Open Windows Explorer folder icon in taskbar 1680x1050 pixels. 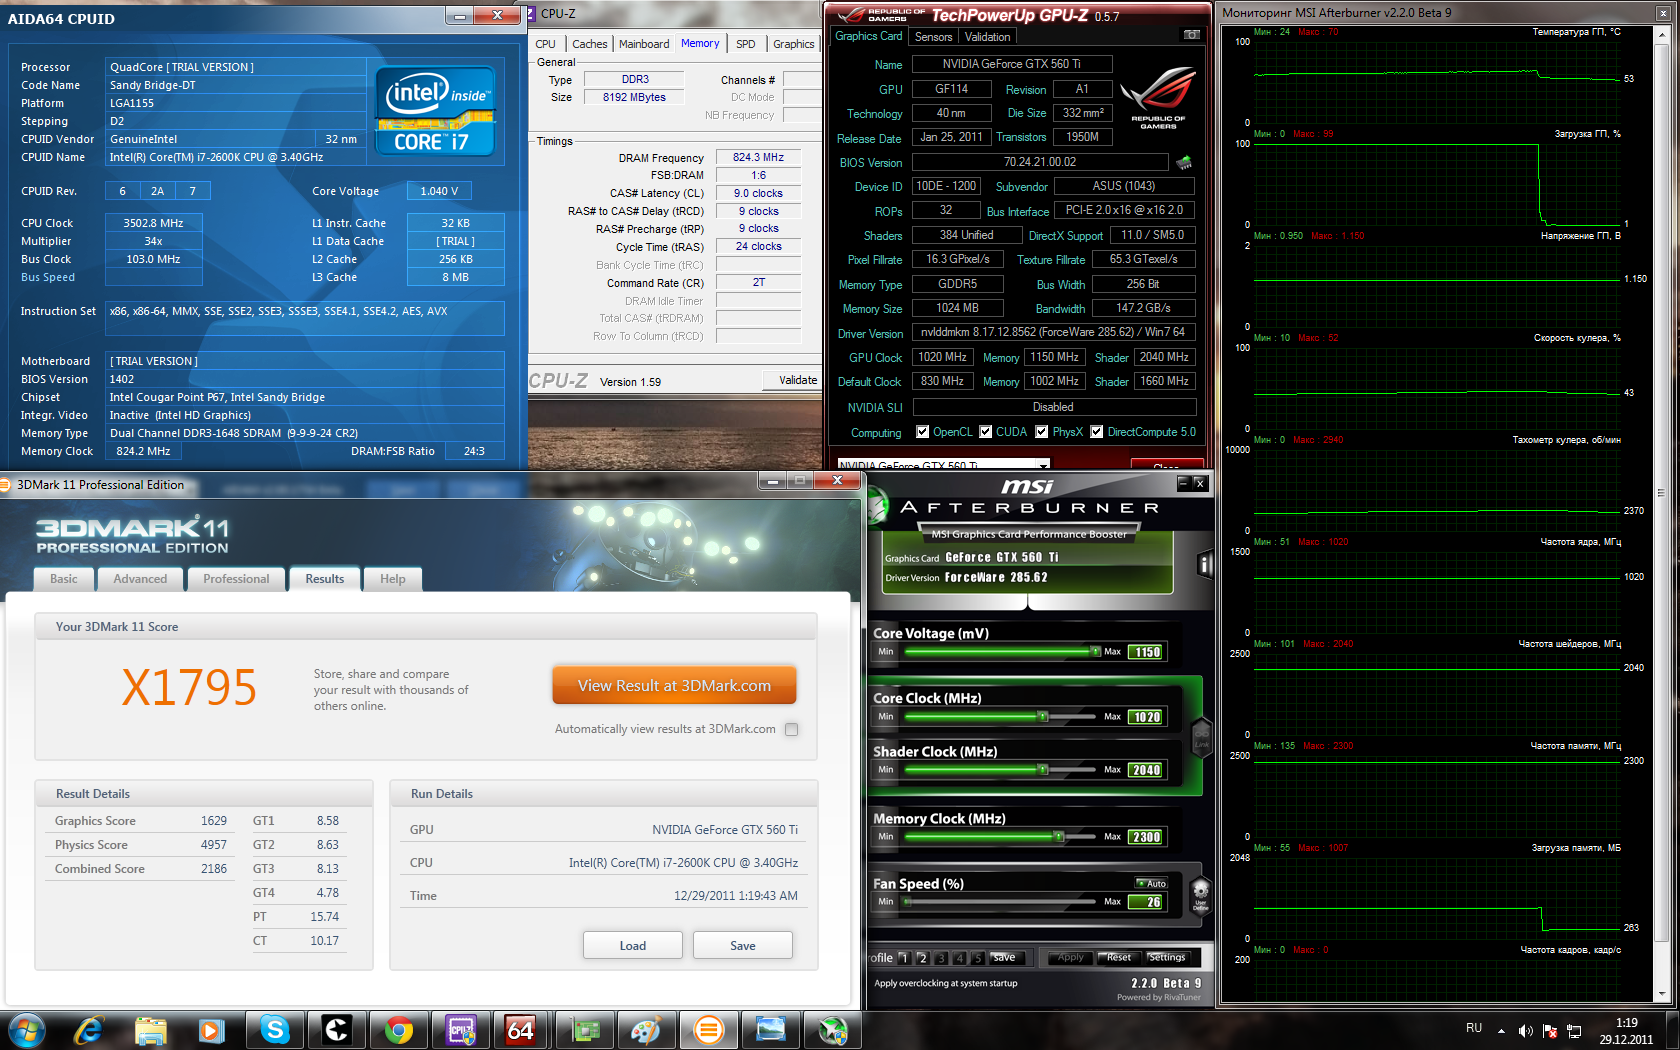coord(150,1030)
